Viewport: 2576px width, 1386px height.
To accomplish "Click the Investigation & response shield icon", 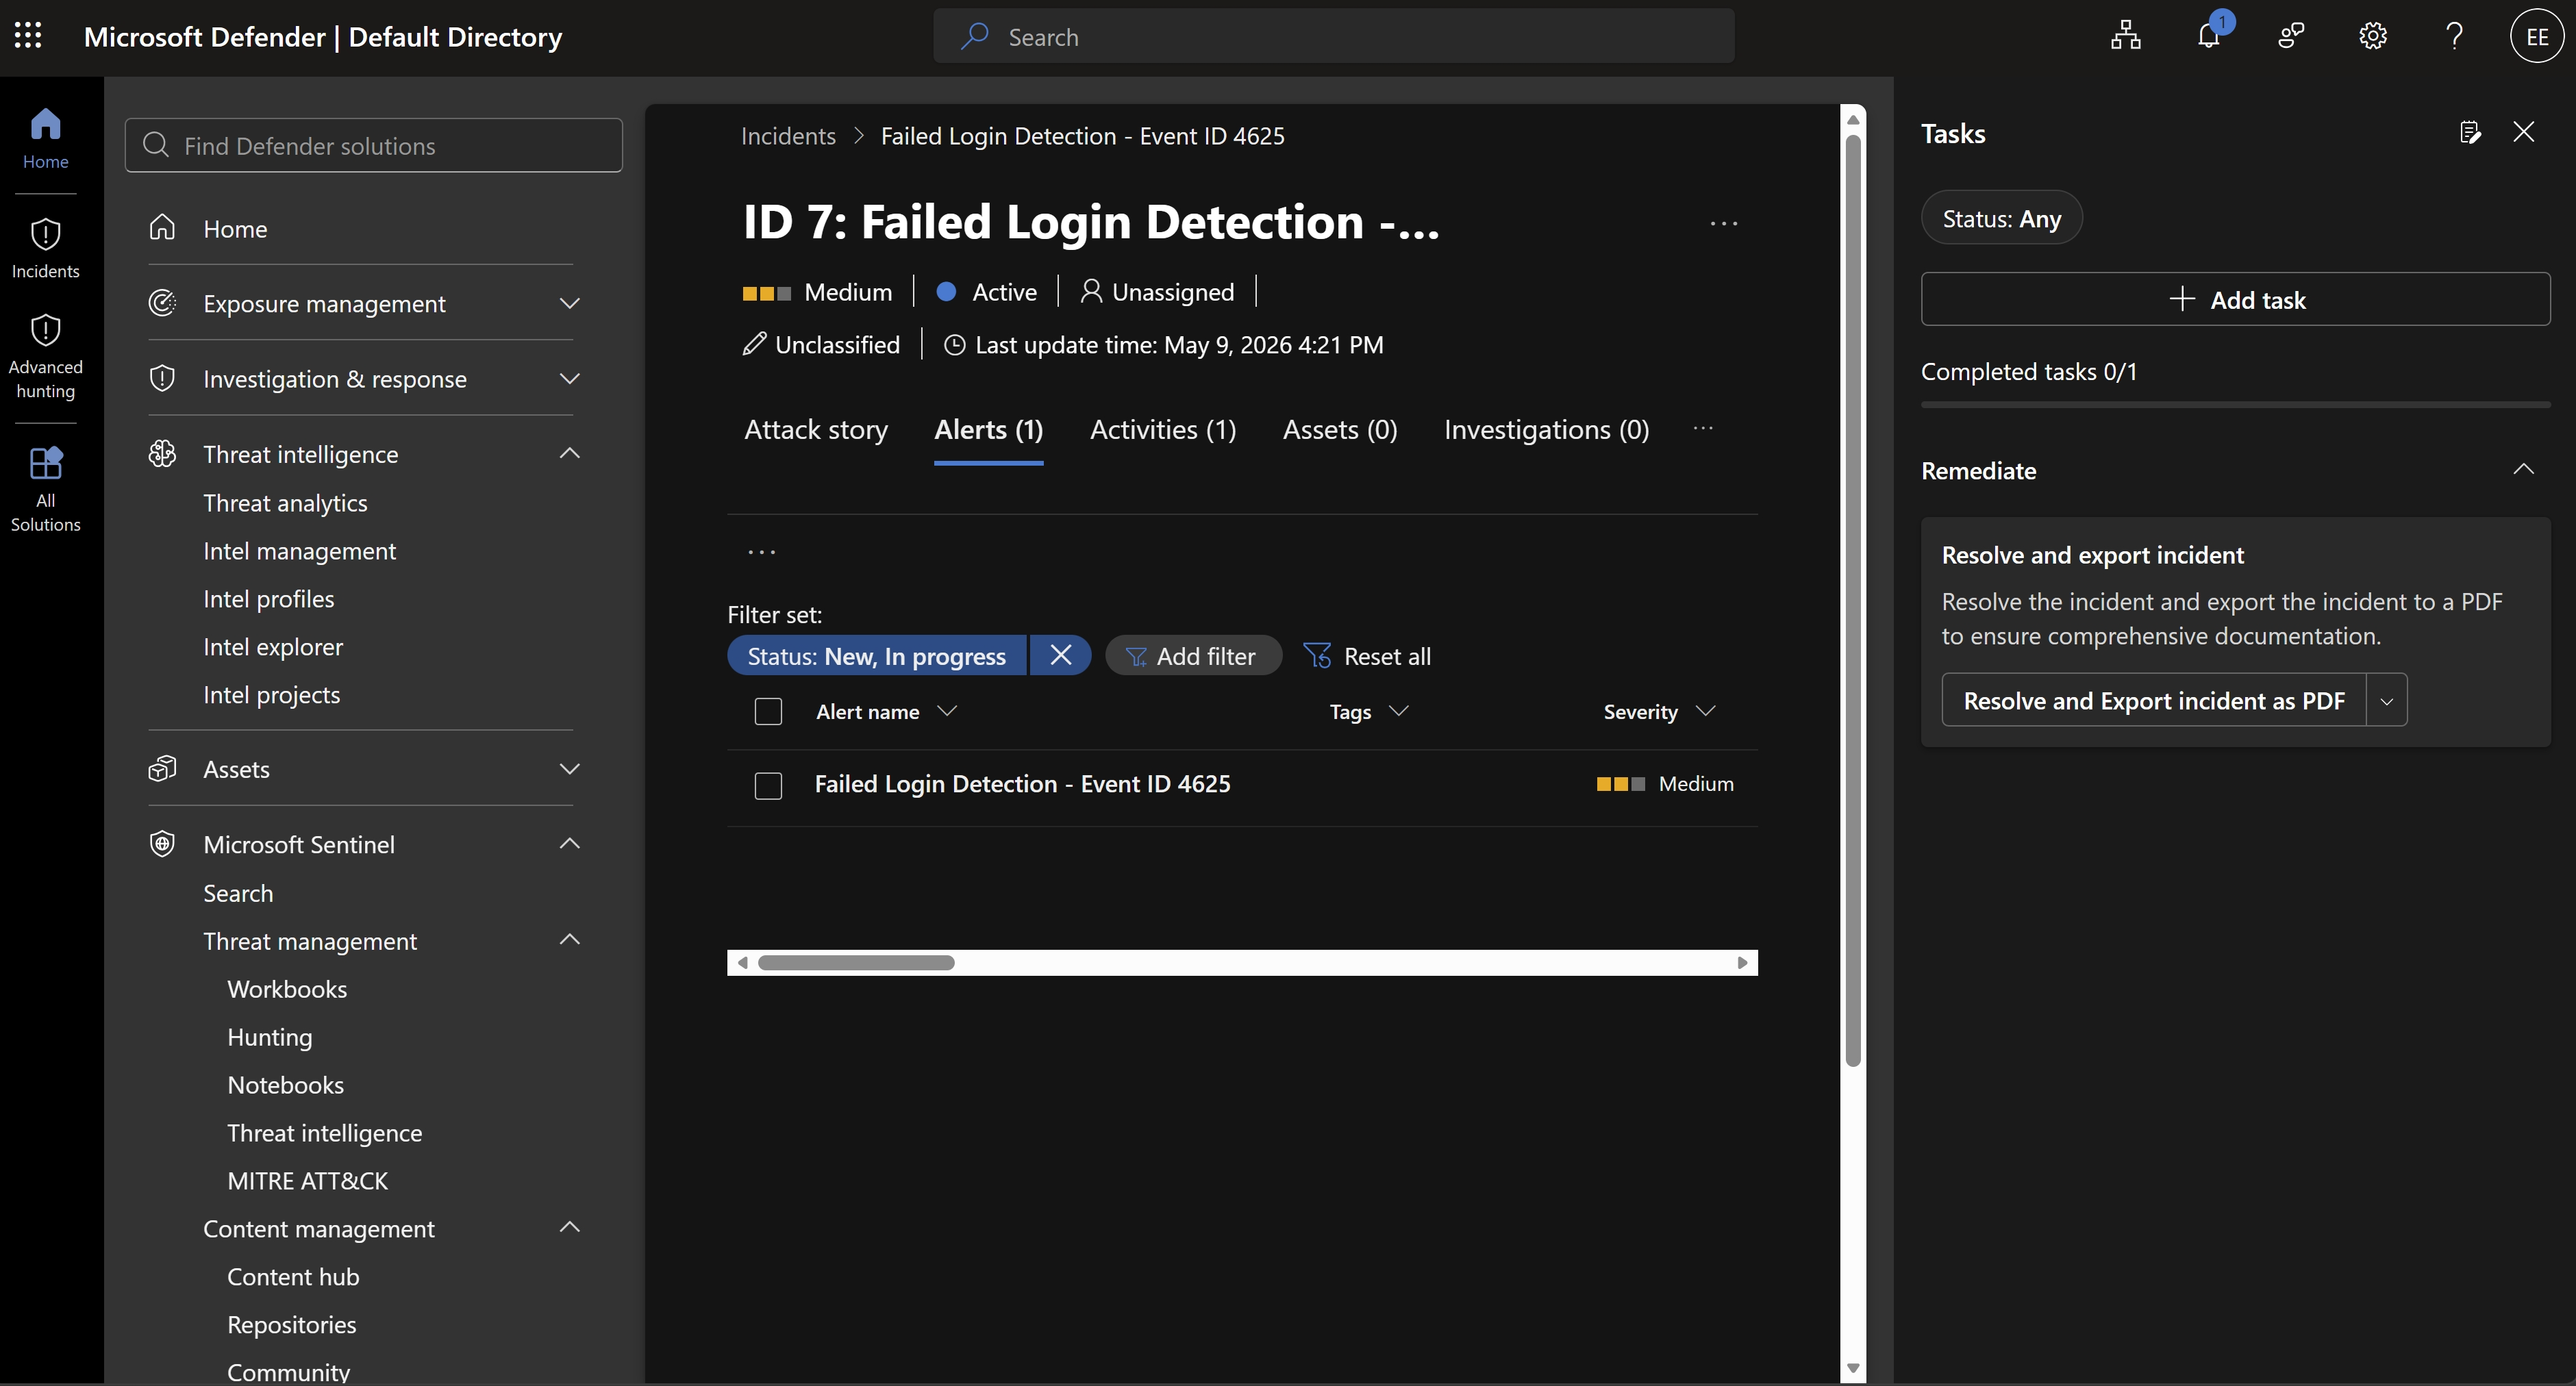I will coord(162,378).
